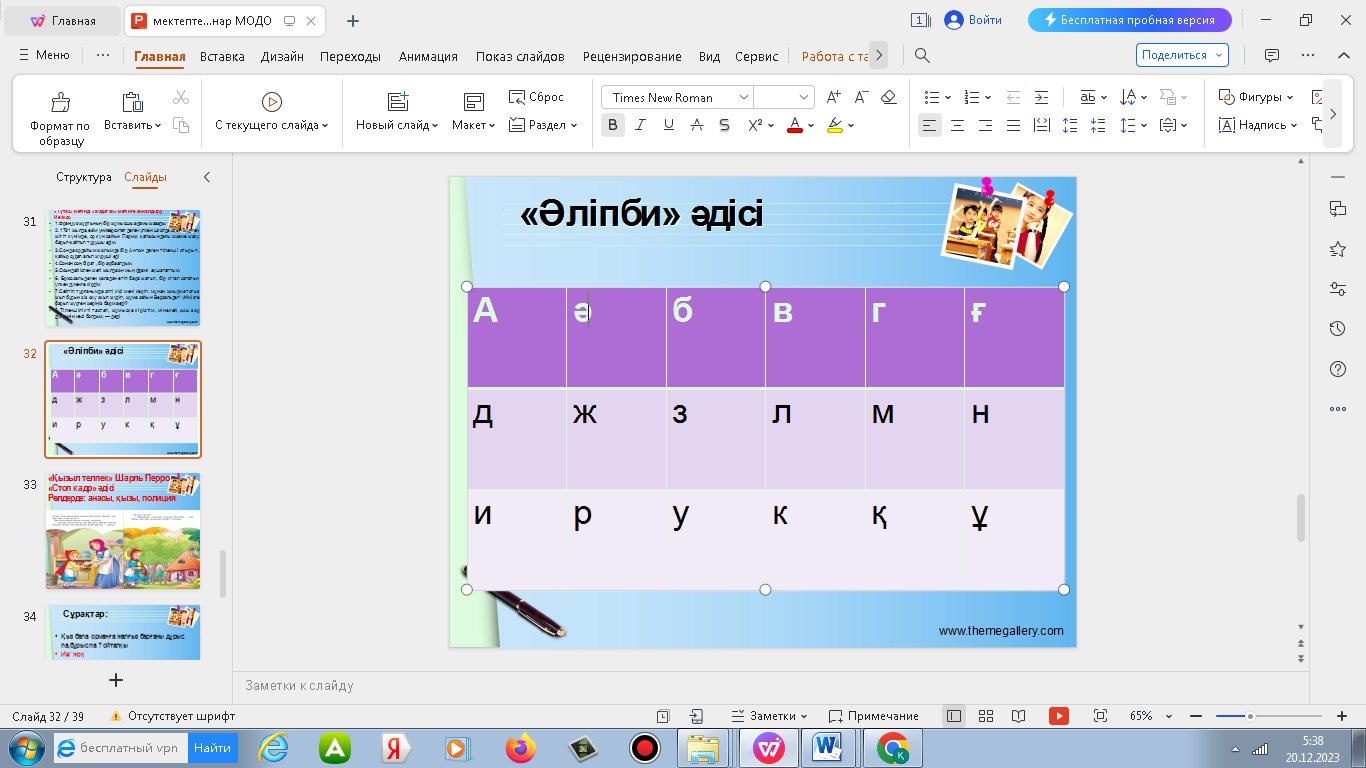Click the search magnifier icon
This screenshot has height=768, width=1366.
[x=923, y=56]
